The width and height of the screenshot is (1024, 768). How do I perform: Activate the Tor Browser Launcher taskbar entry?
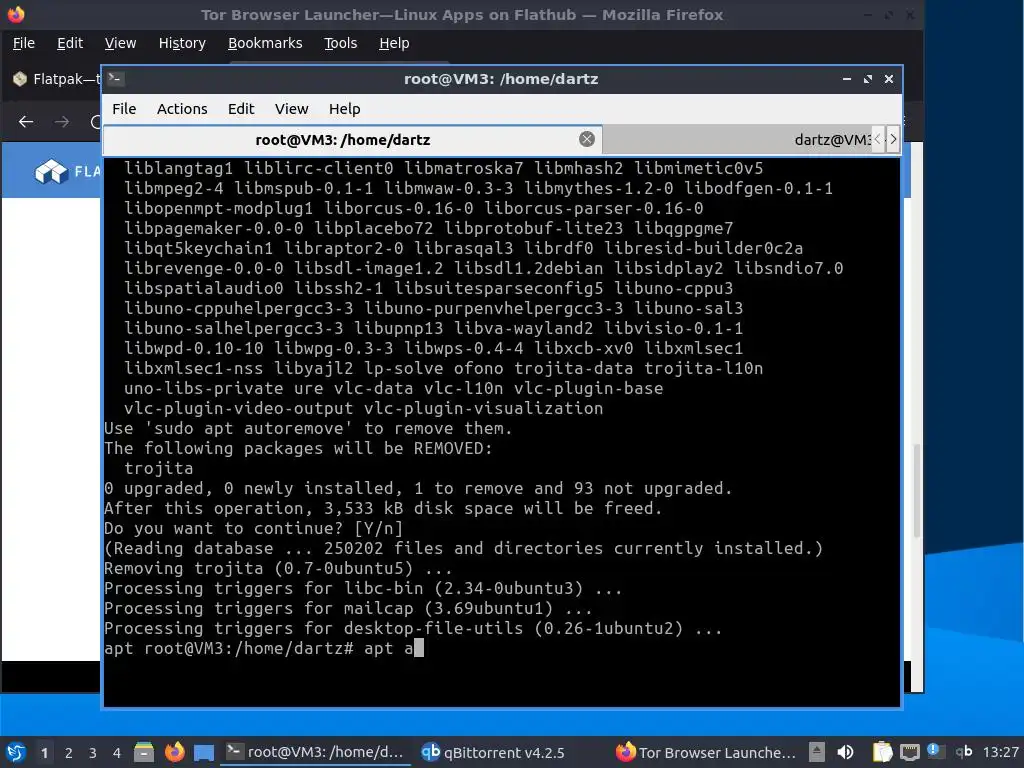pos(706,752)
